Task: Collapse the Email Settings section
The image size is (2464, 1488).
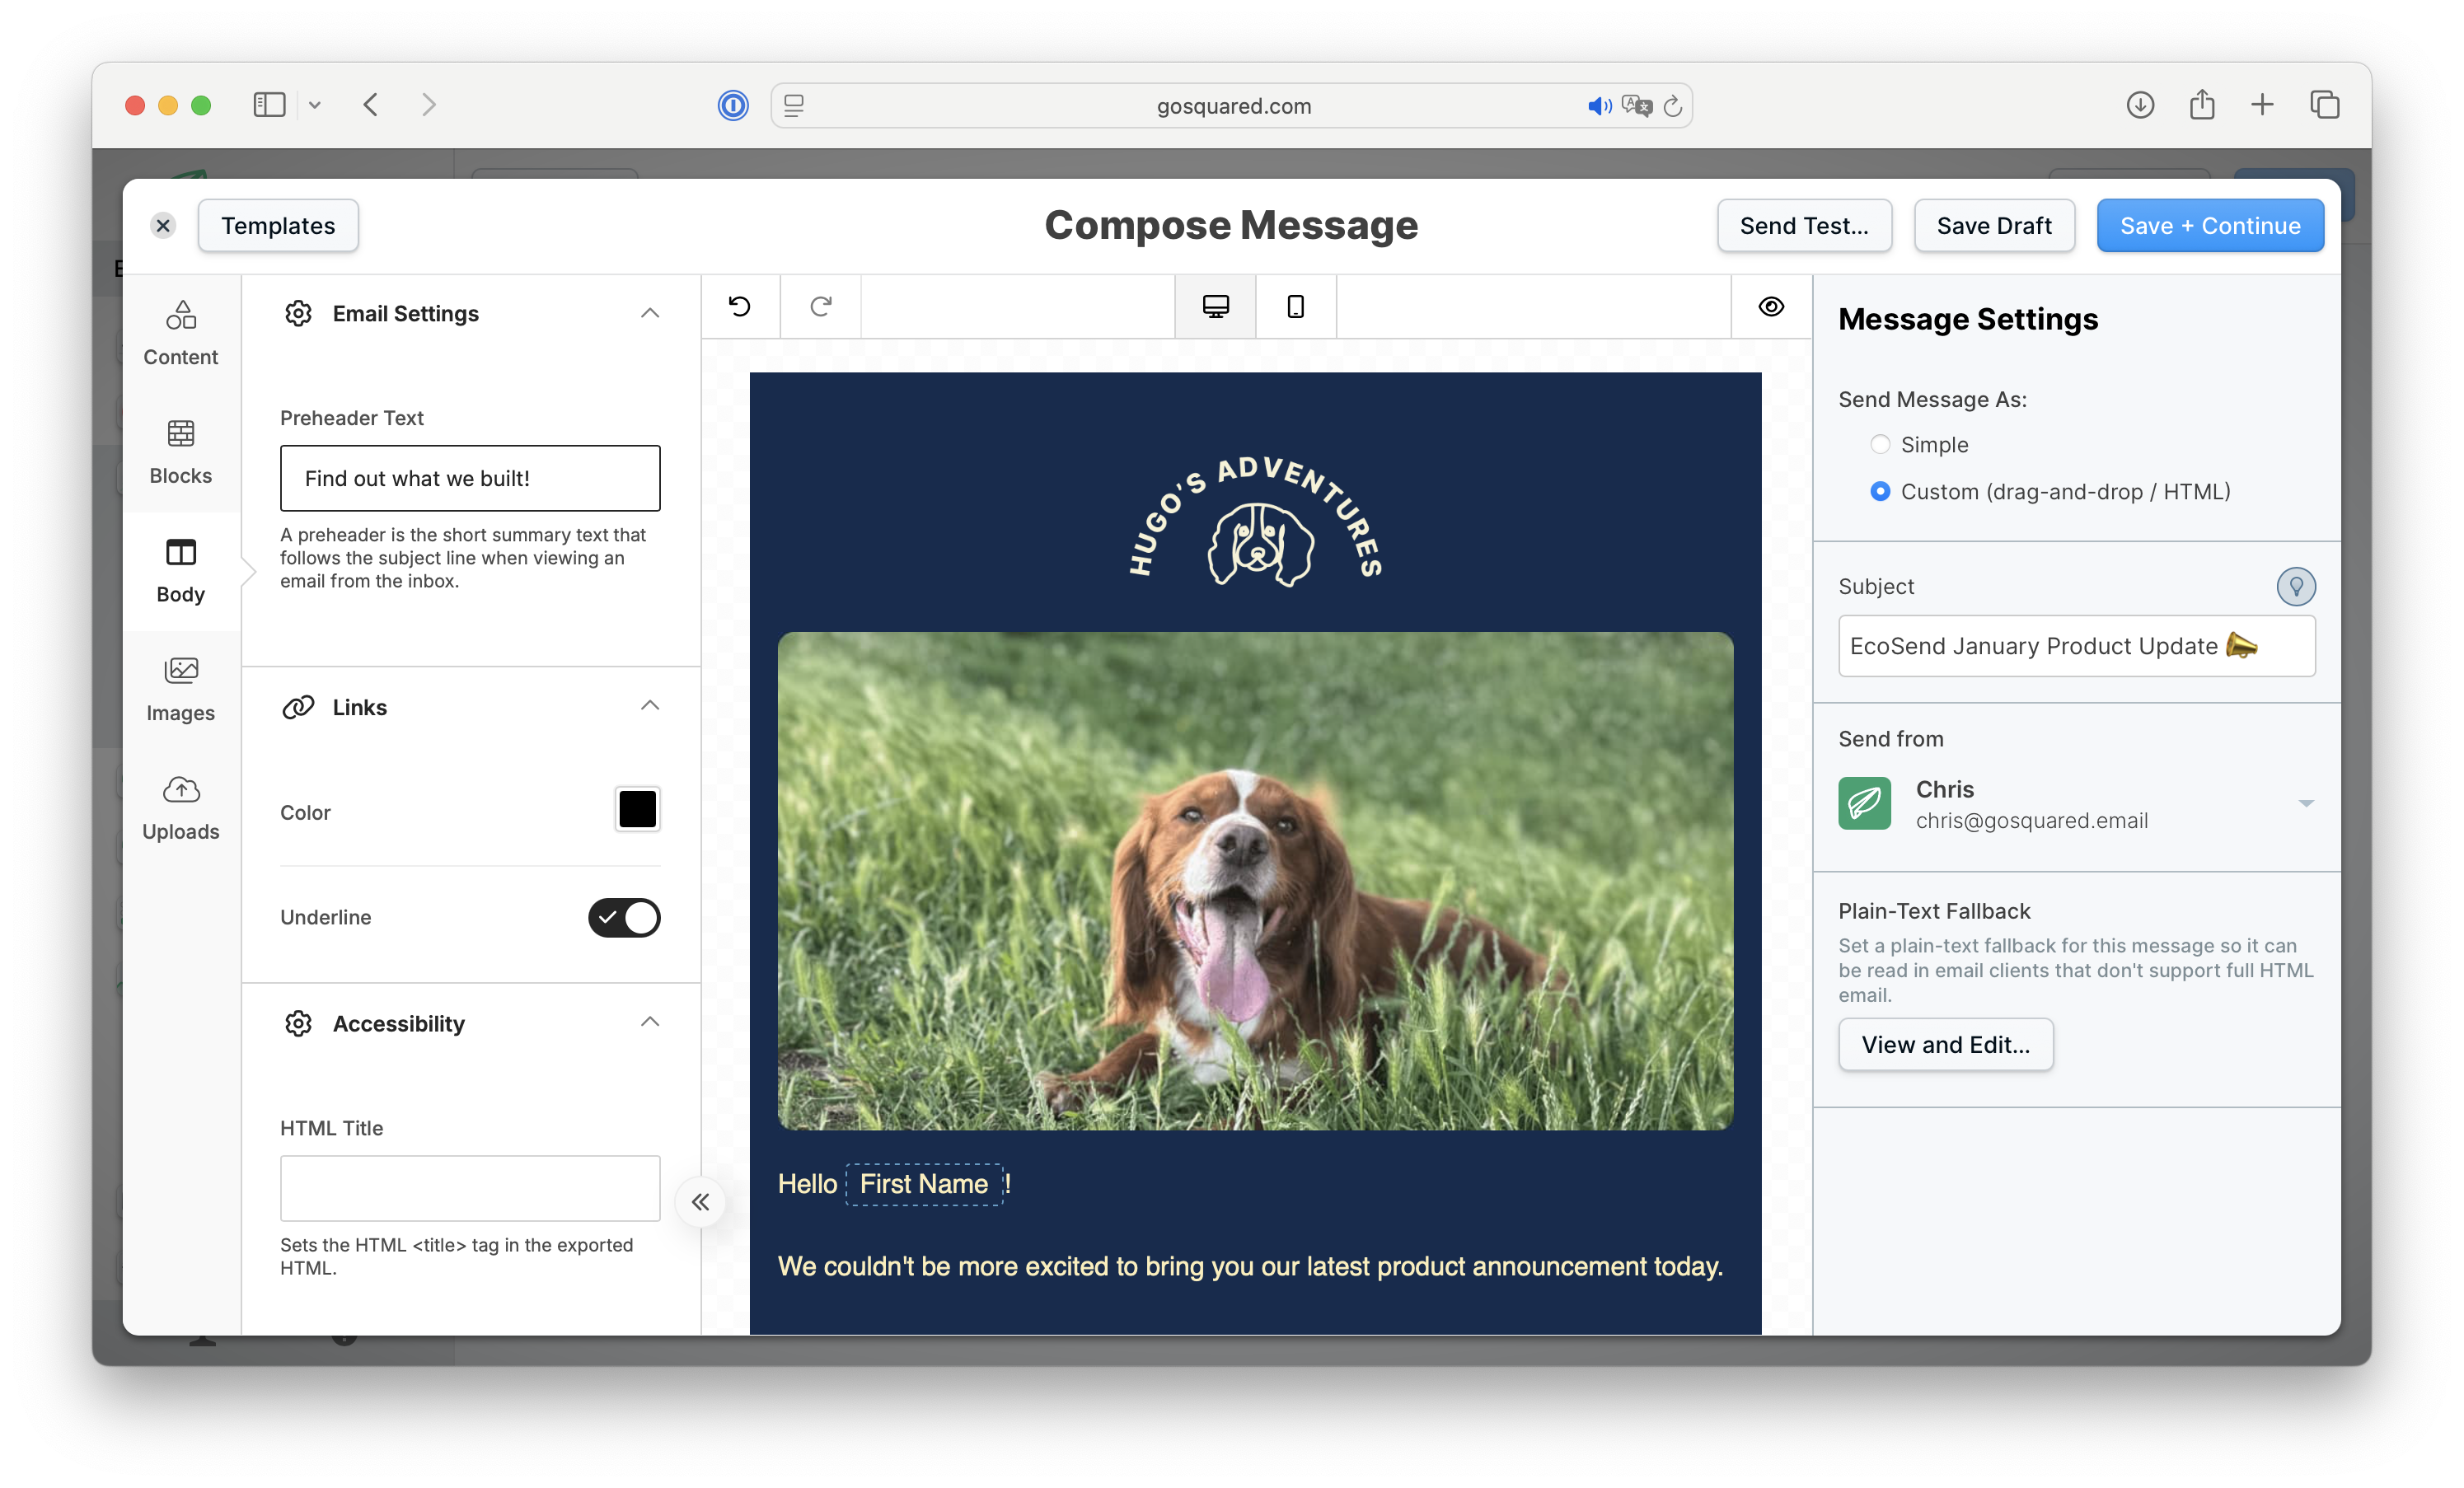Action: click(x=650, y=313)
